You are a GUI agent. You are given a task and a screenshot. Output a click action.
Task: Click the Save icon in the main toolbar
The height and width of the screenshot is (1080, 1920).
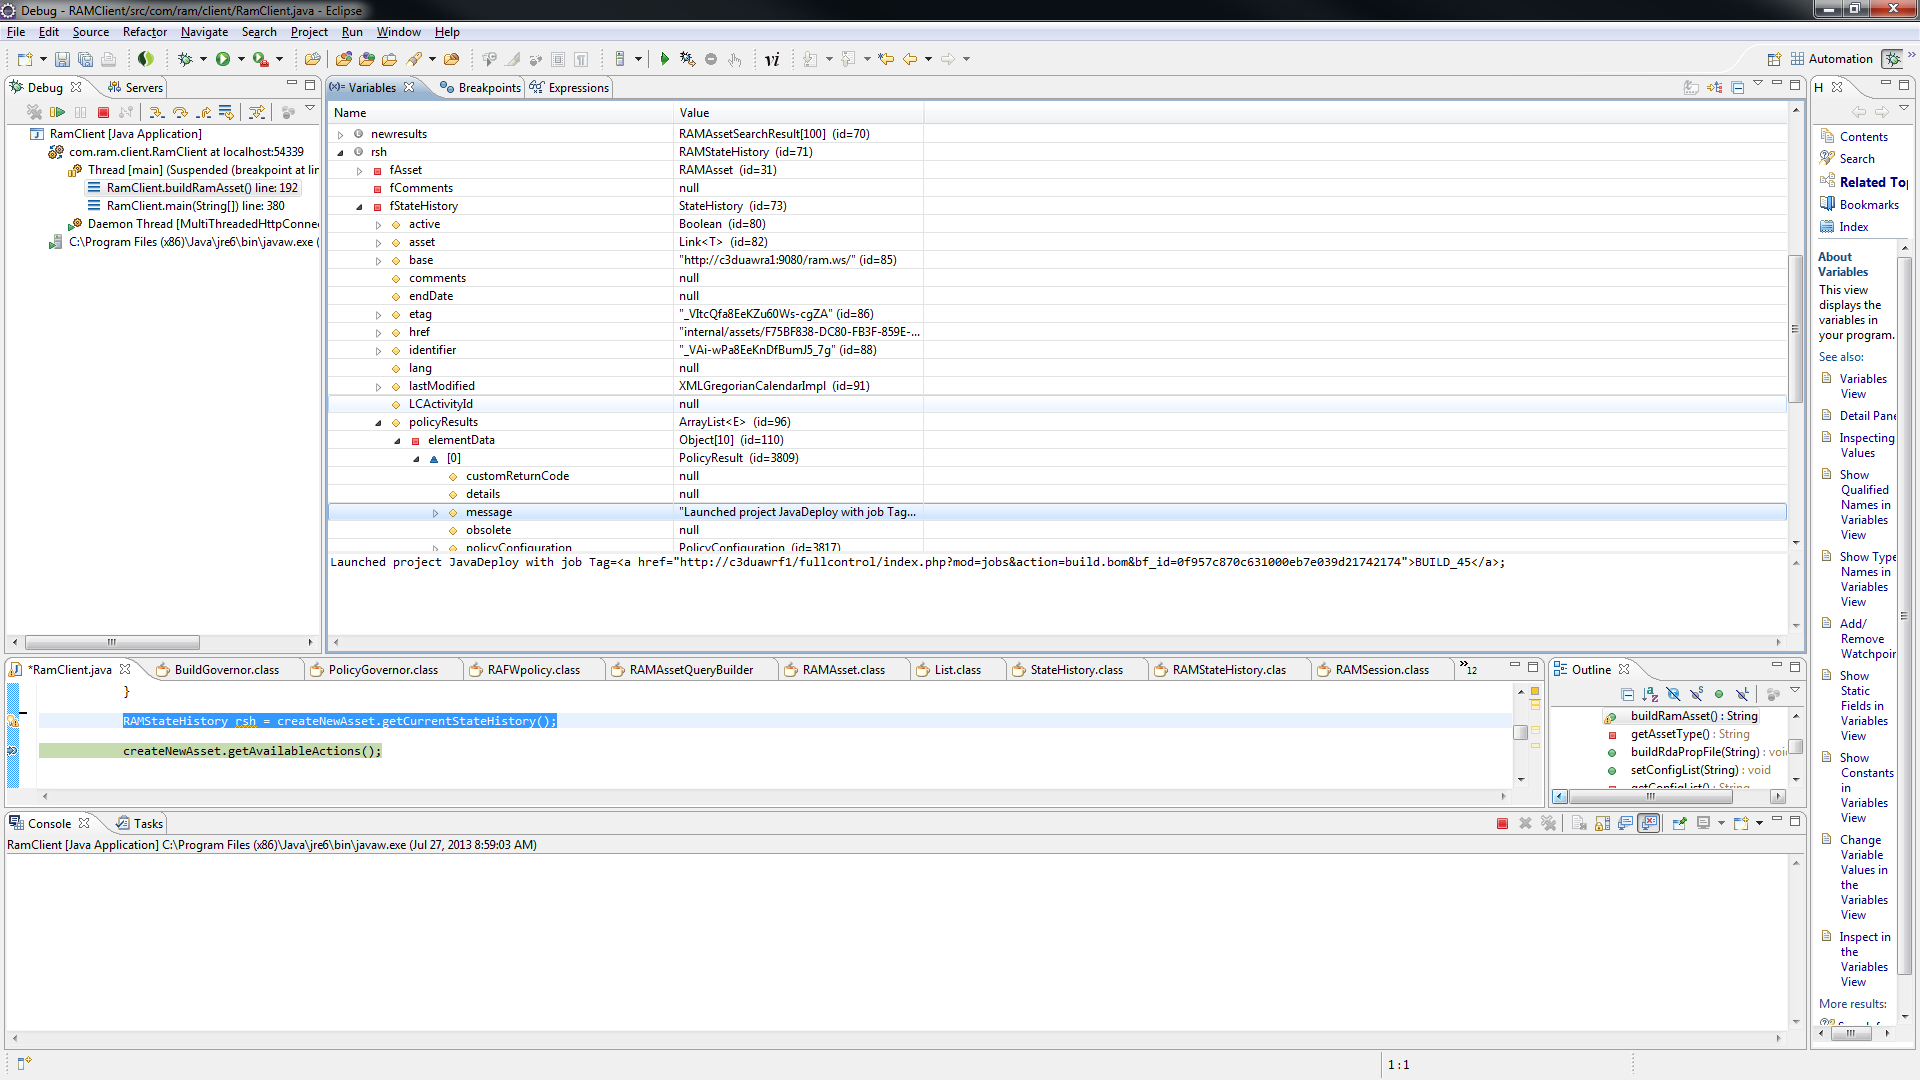[x=62, y=60]
